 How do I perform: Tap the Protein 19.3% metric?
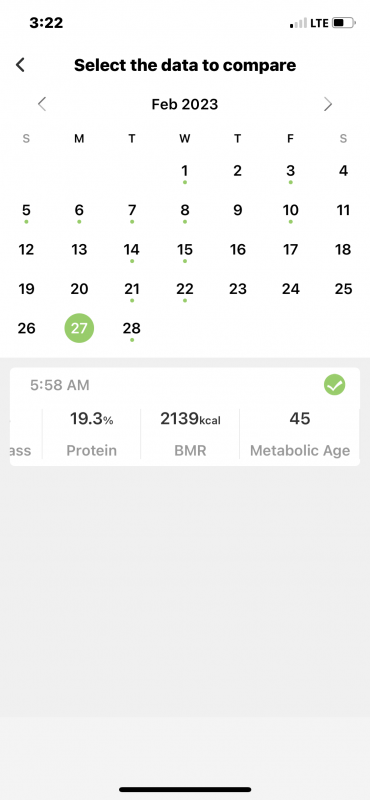point(91,433)
